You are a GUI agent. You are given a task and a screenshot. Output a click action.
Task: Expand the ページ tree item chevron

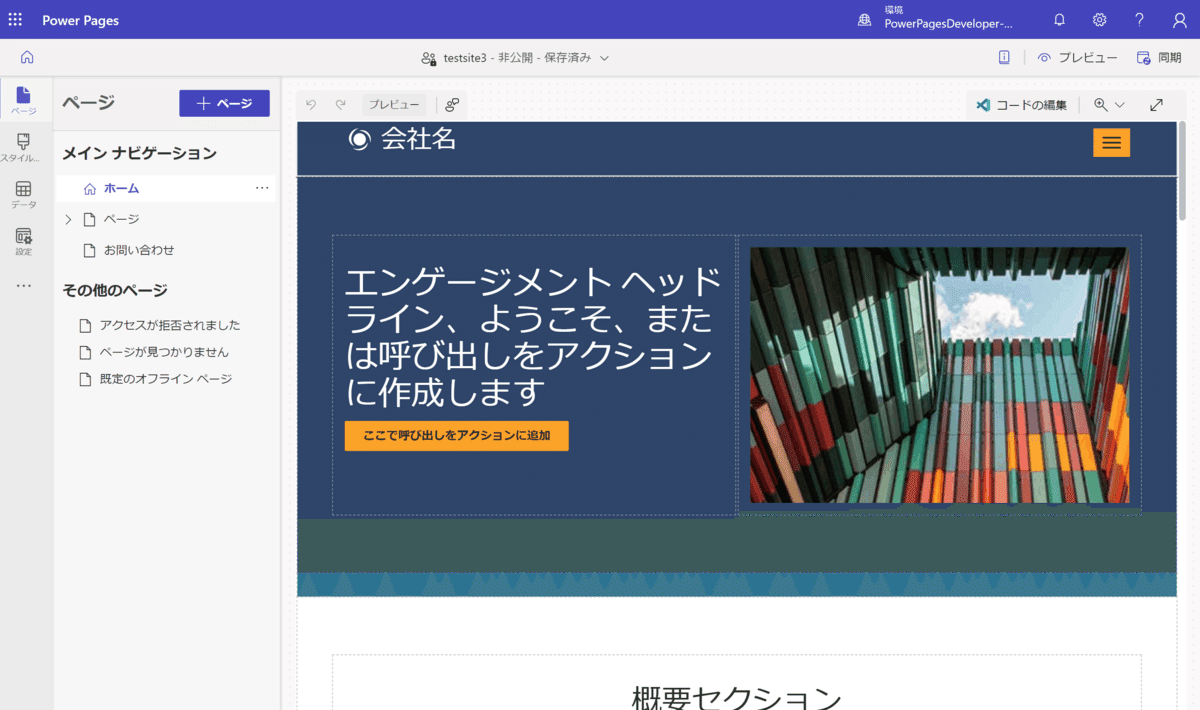tap(68, 219)
